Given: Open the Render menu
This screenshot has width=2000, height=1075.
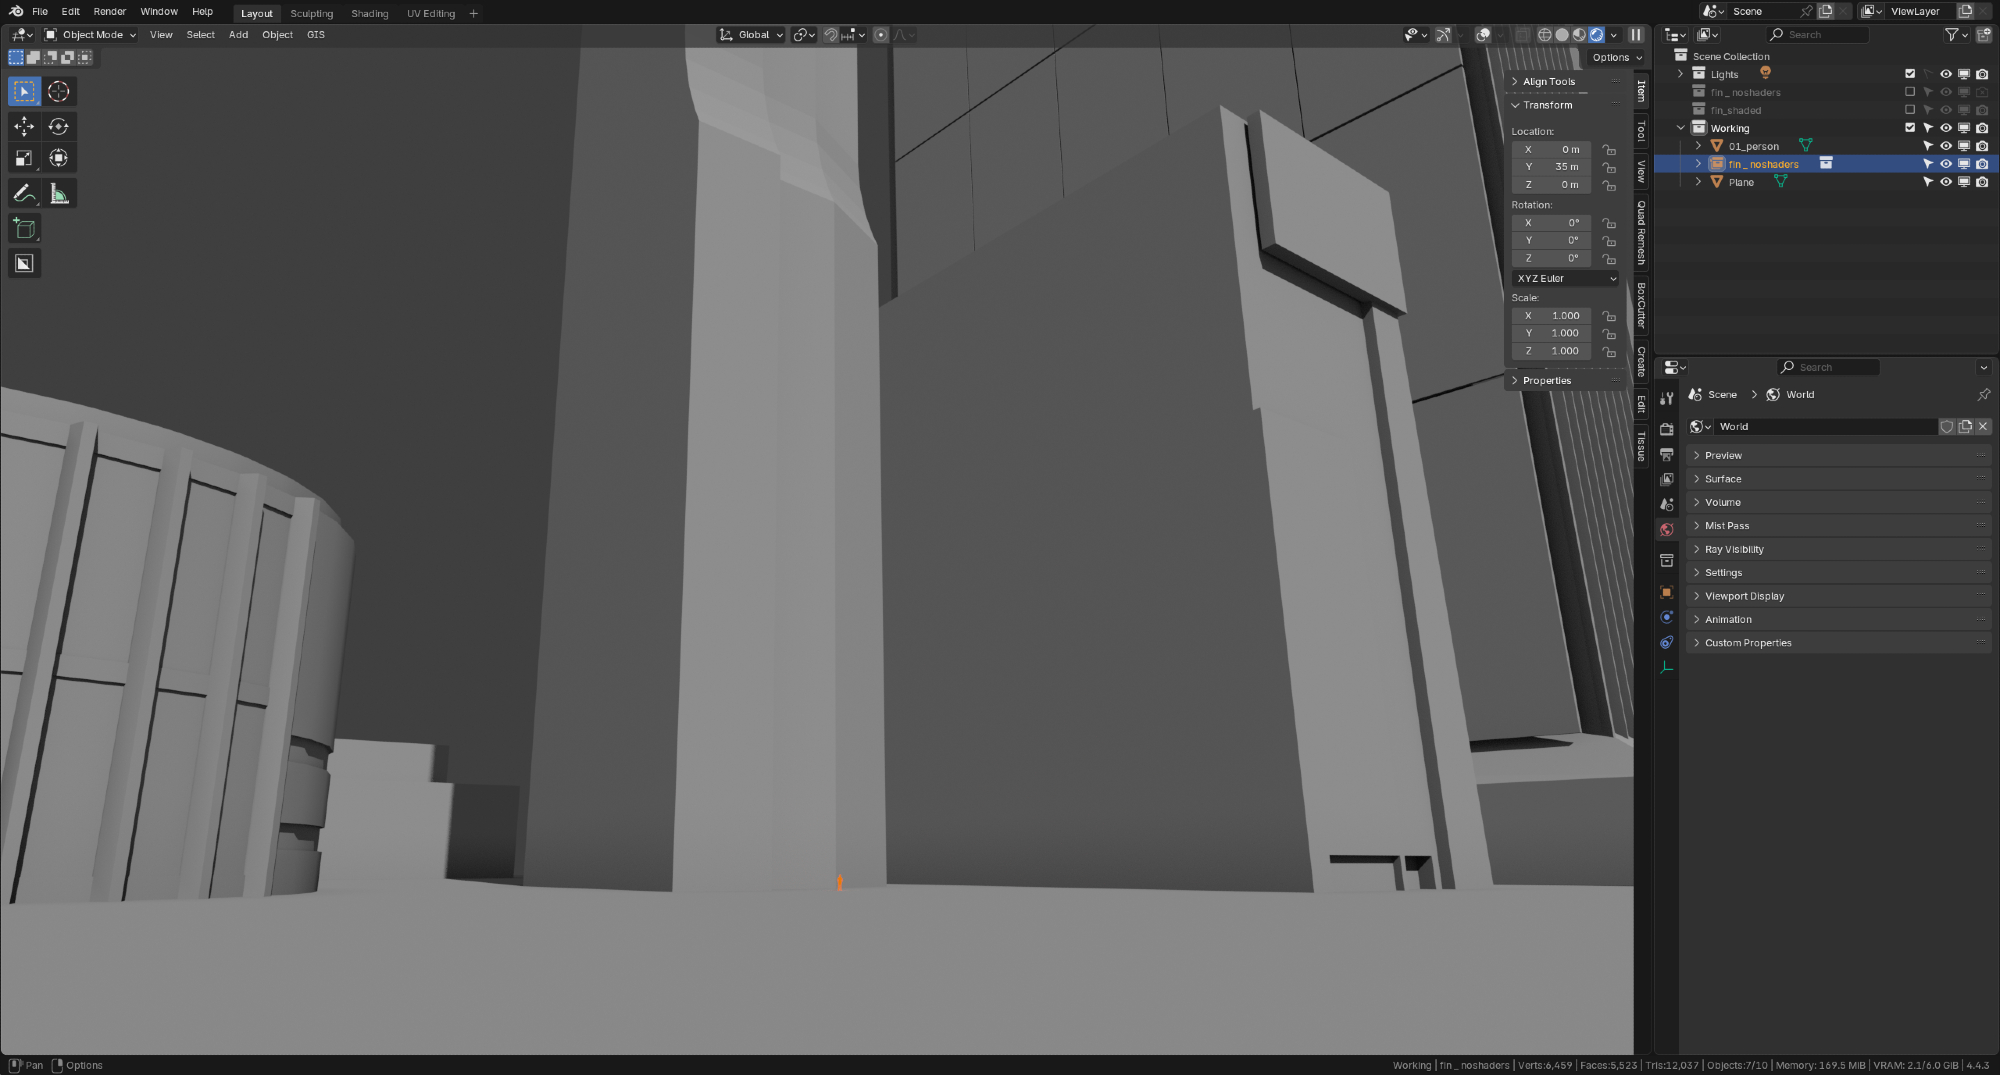Looking at the screenshot, I should (x=110, y=12).
